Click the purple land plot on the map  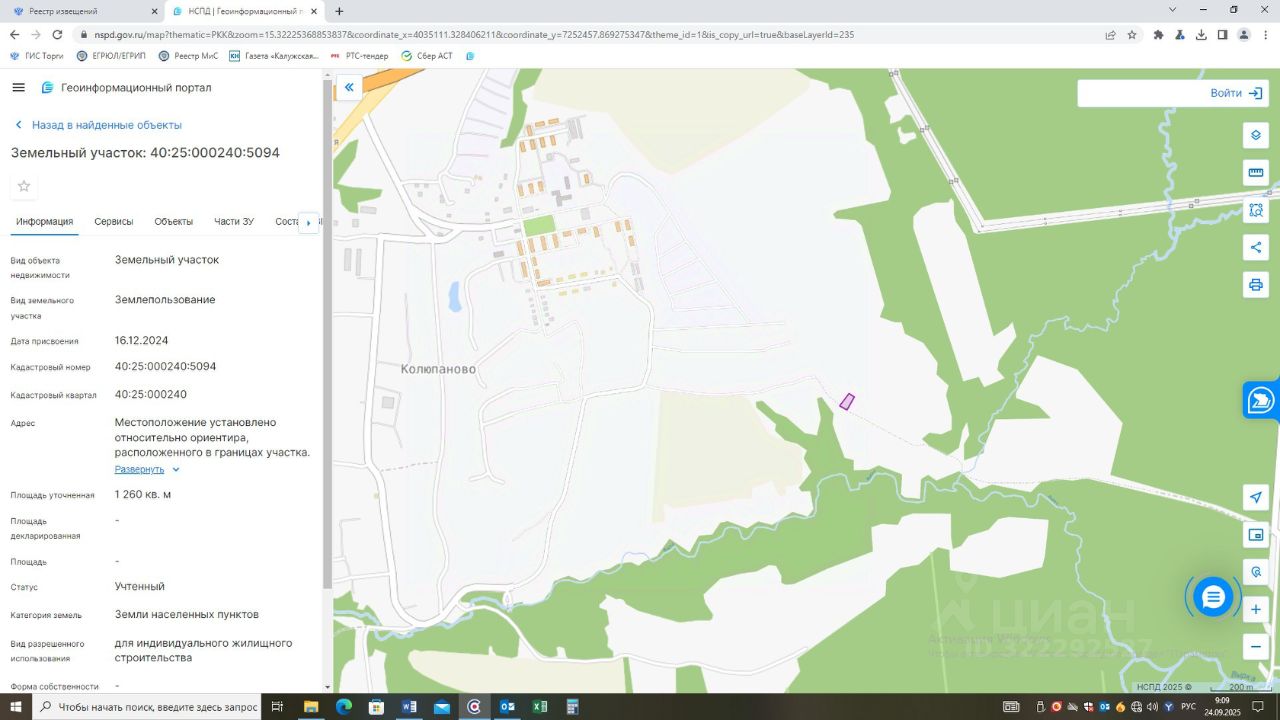pyautogui.click(x=847, y=402)
